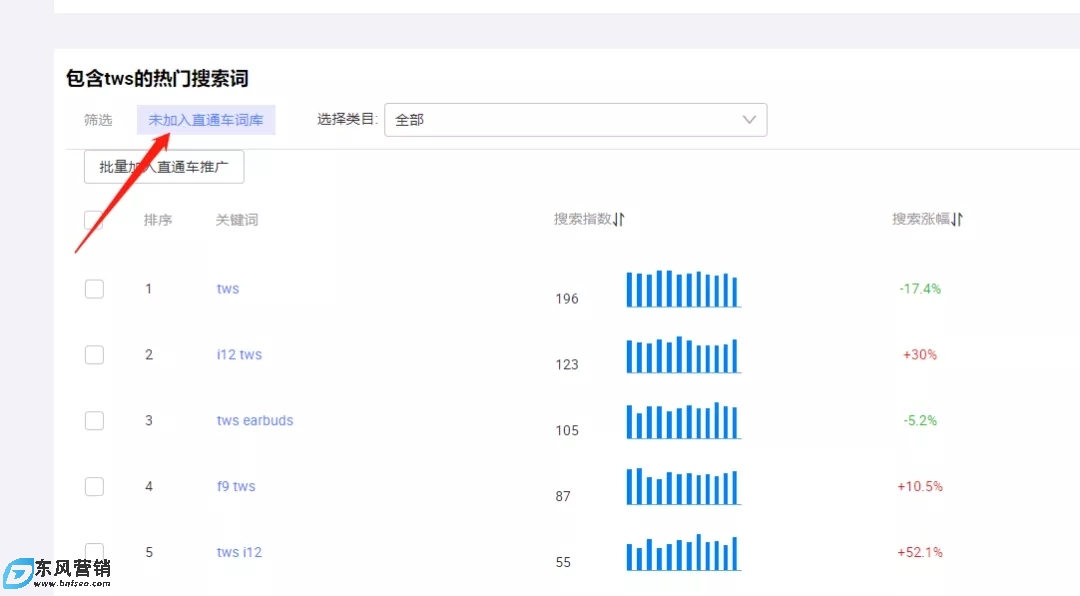Tick the checkbox for i12 tws row
The image size is (1080, 596).
click(94, 355)
